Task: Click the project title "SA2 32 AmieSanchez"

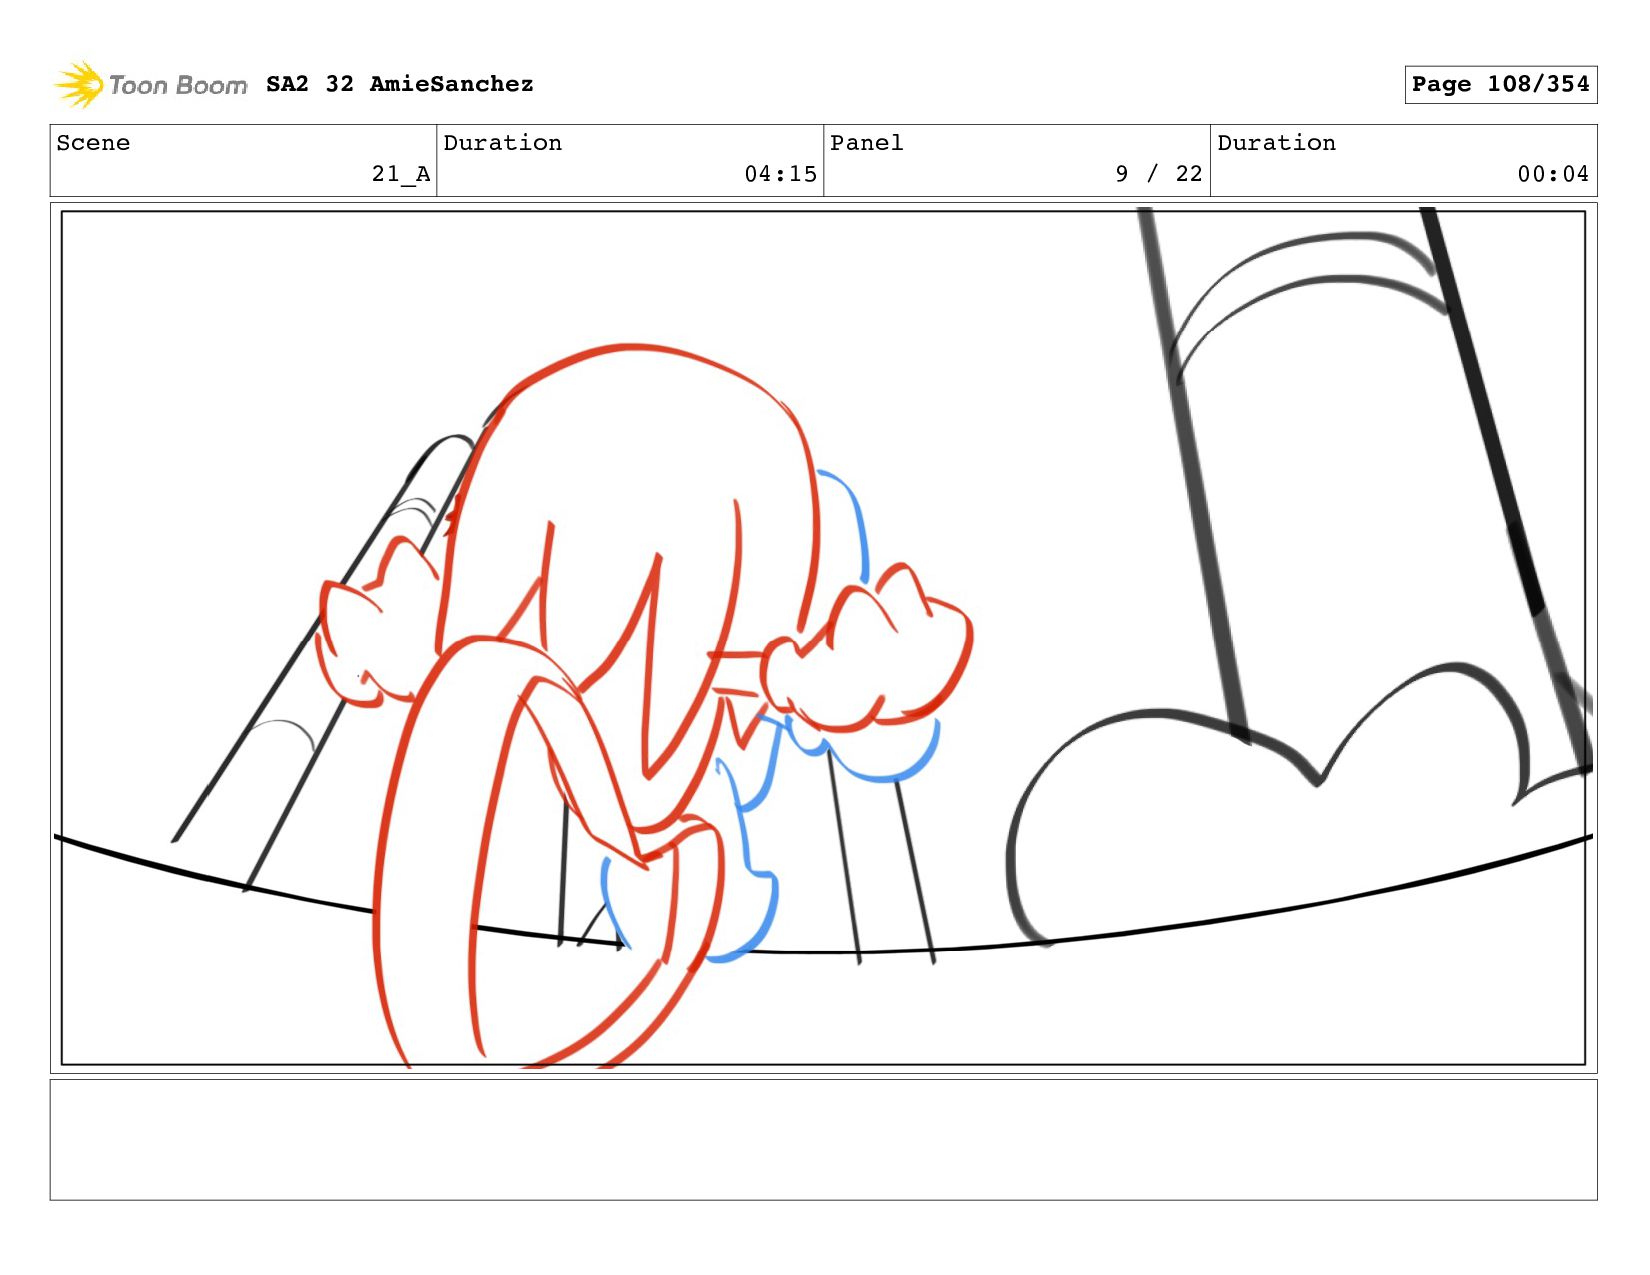Action: tap(399, 84)
